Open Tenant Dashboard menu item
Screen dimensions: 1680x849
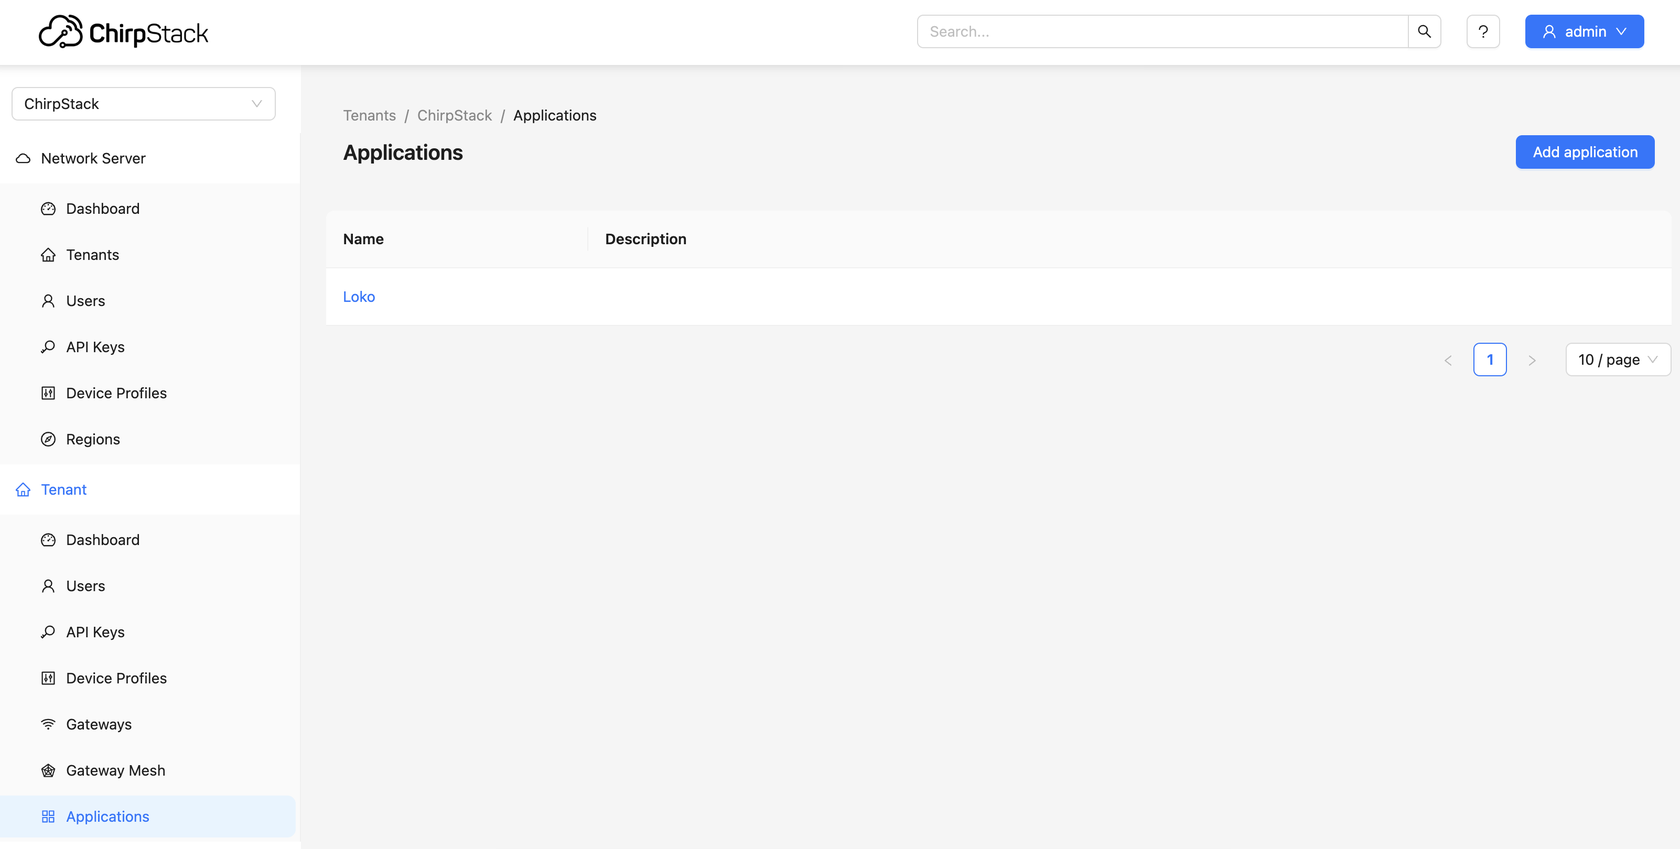pyautogui.click(x=148, y=540)
